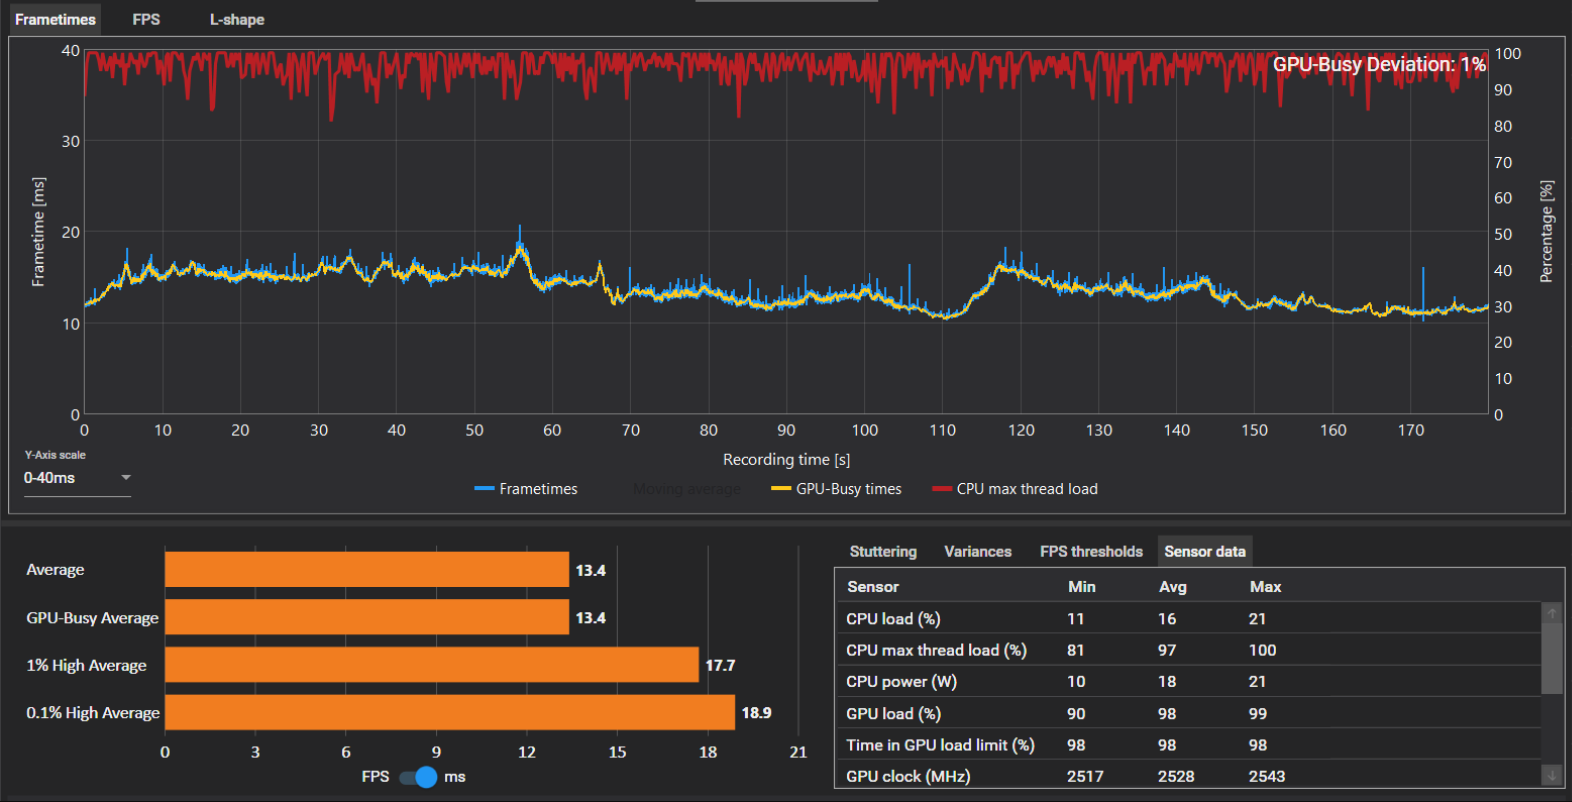The height and width of the screenshot is (802, 1572).
Task: Select the GPU load (%) row
Action: (x=1188, y=713)
